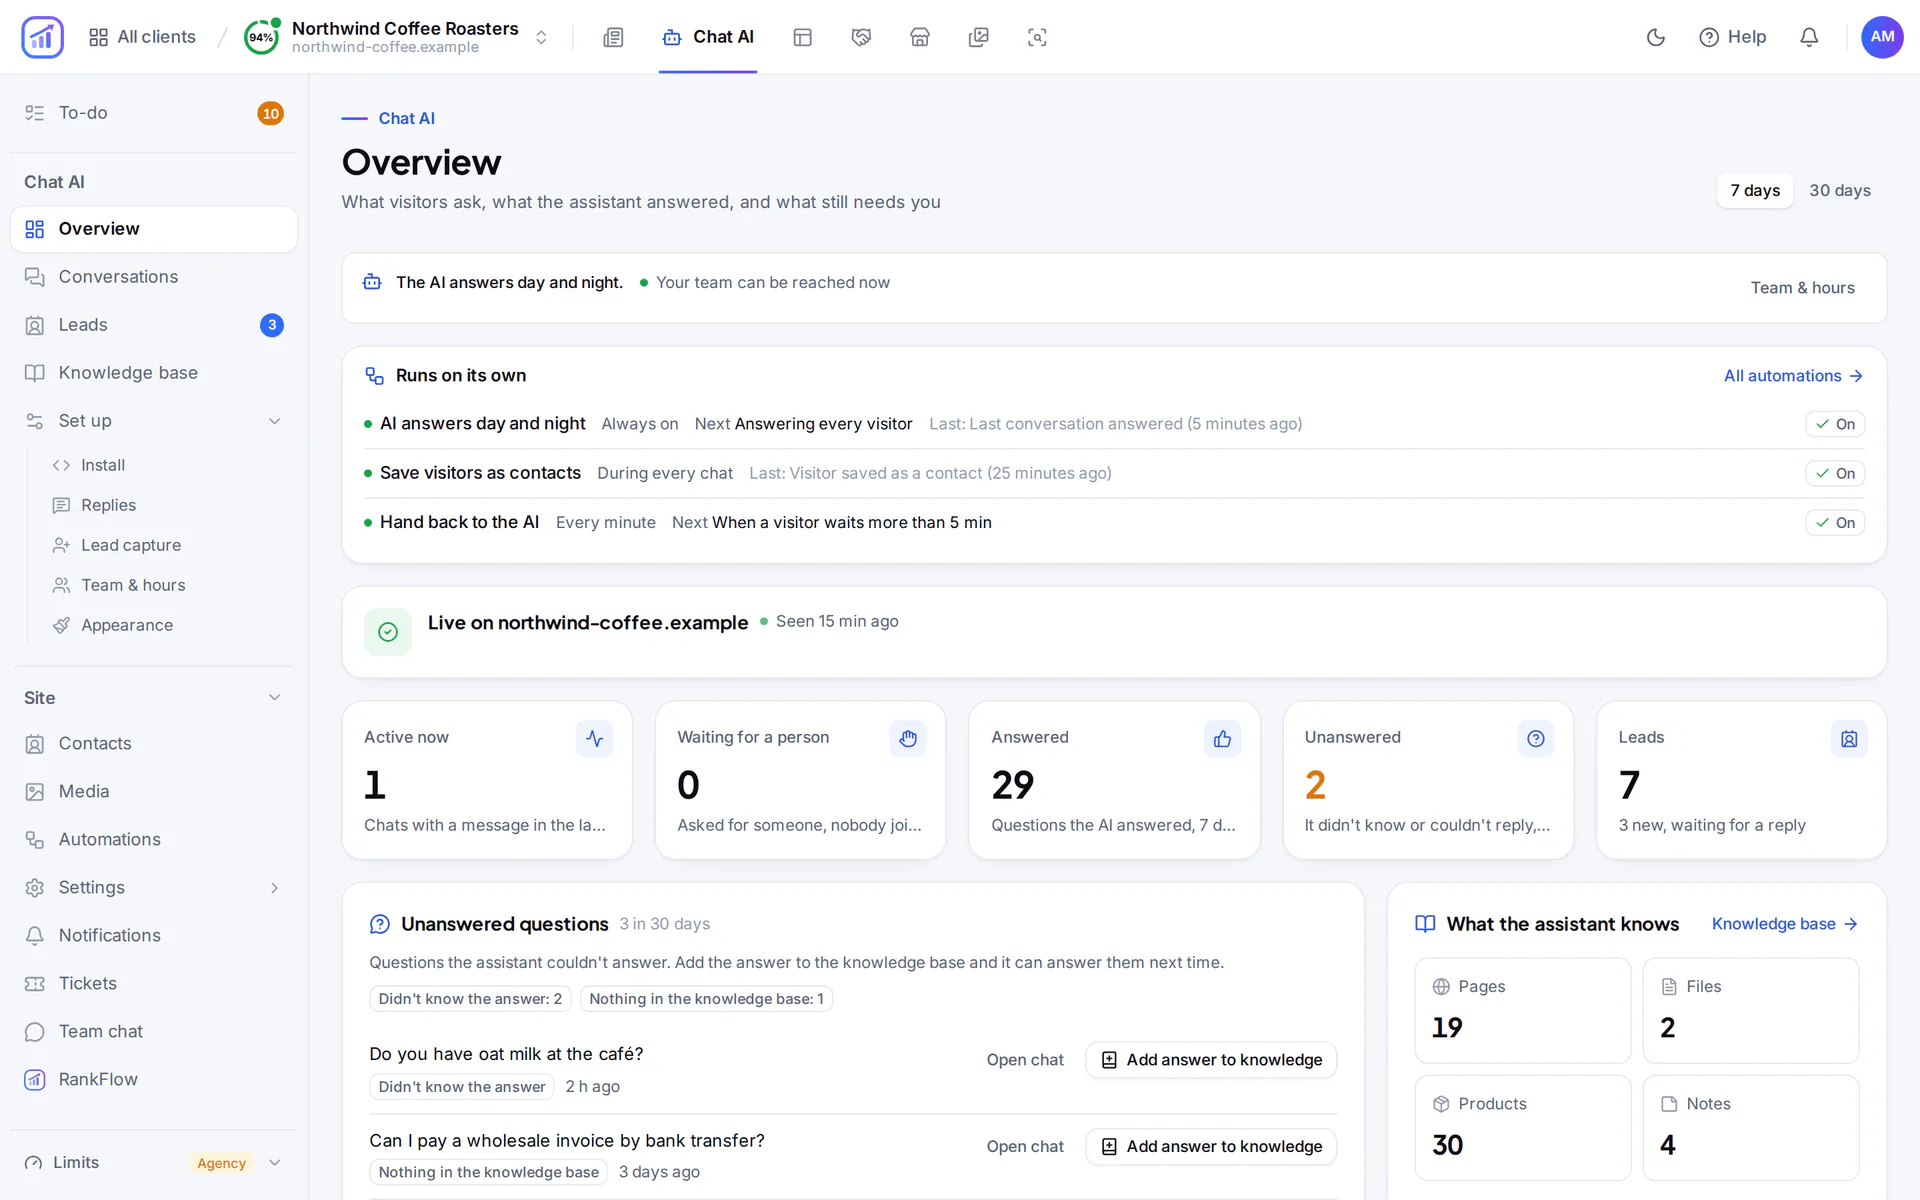This screenshot has width=1920, height=1200.
Task: Toggle dark mode moon icon
Action: tap(1656, 37)
